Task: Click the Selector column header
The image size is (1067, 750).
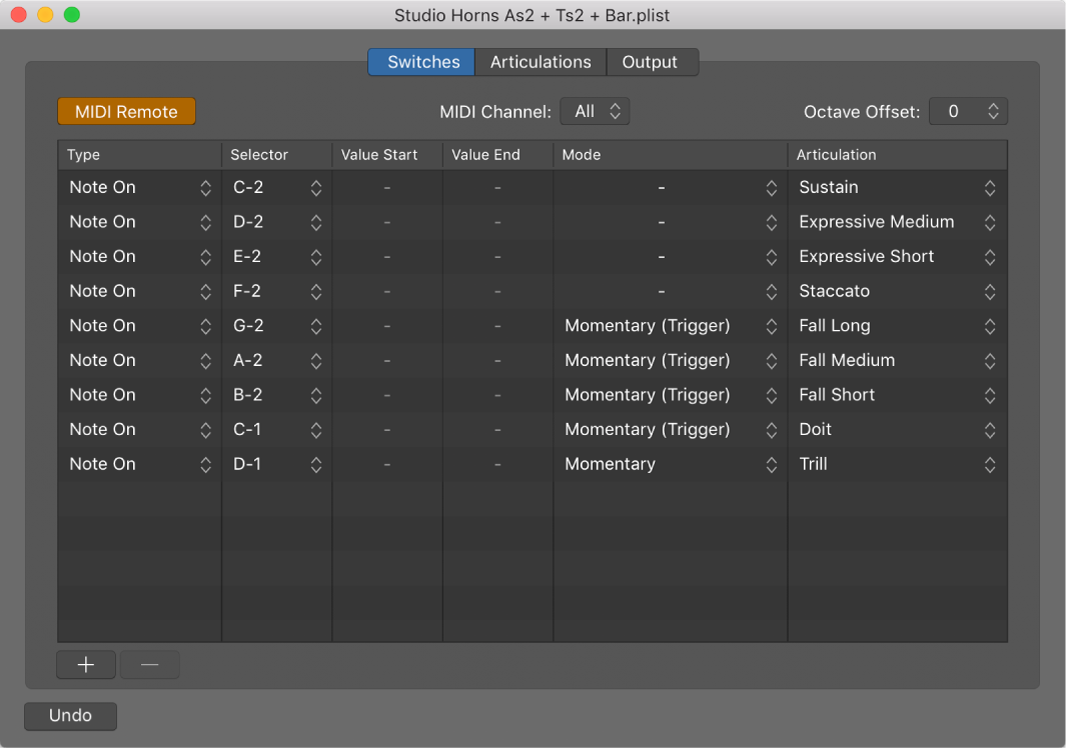Action: pyautogui.click(x=276, y=155)
